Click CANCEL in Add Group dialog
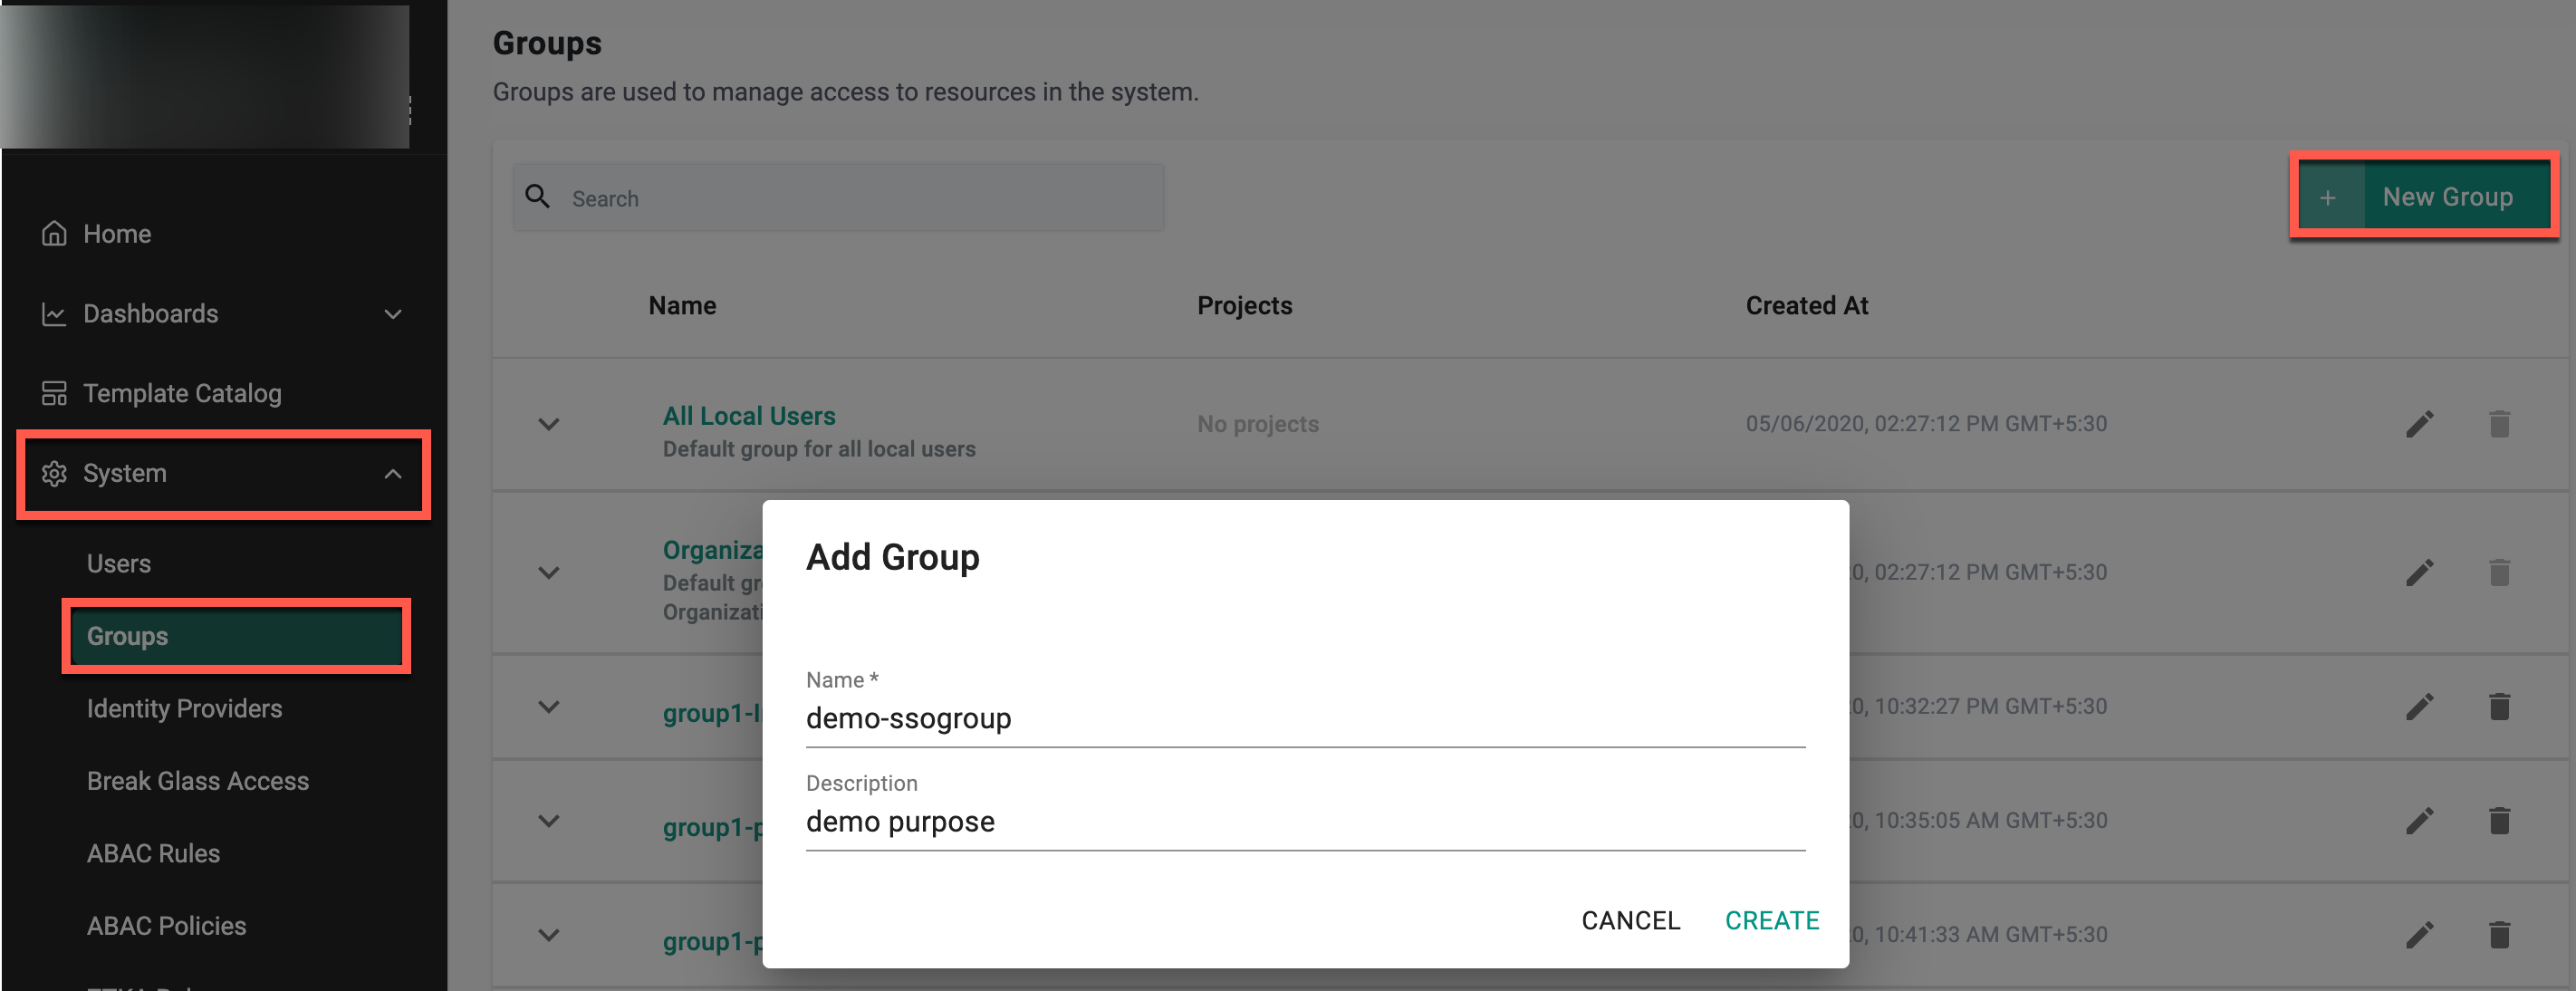 (x=1630, y=920)
